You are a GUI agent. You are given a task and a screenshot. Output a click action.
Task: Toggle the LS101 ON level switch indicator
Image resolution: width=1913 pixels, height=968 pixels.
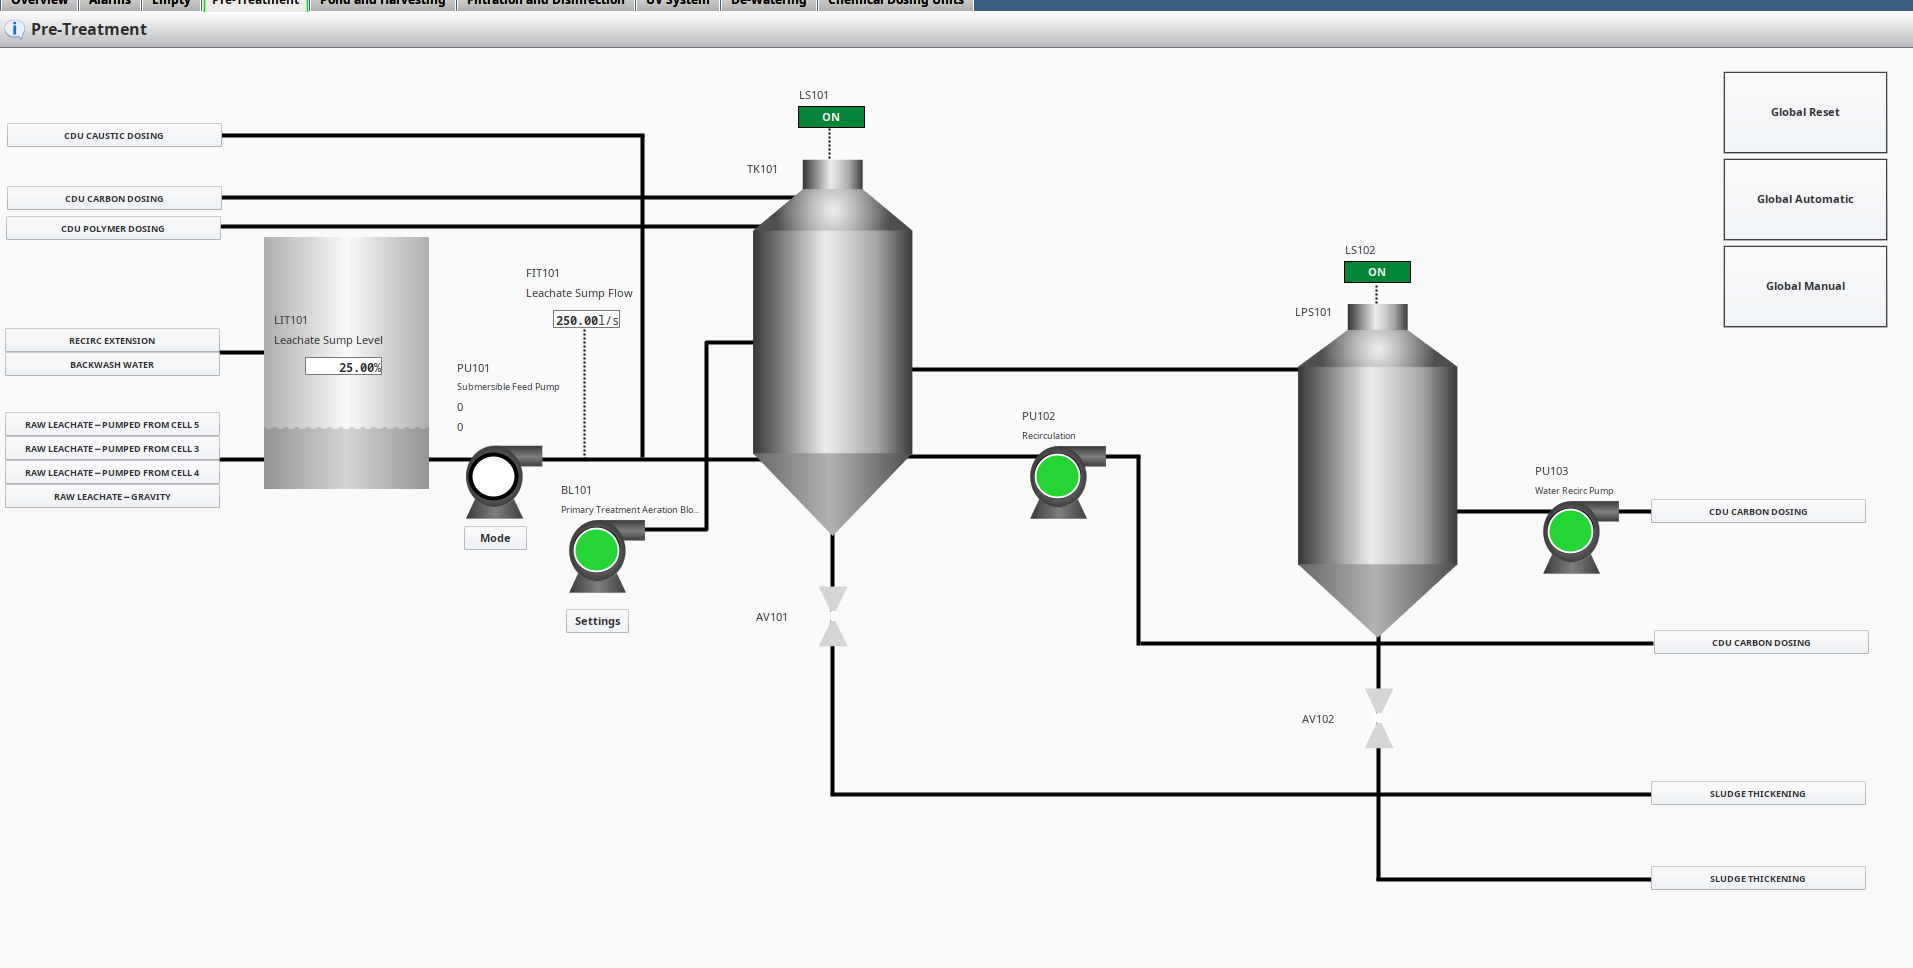831,117
